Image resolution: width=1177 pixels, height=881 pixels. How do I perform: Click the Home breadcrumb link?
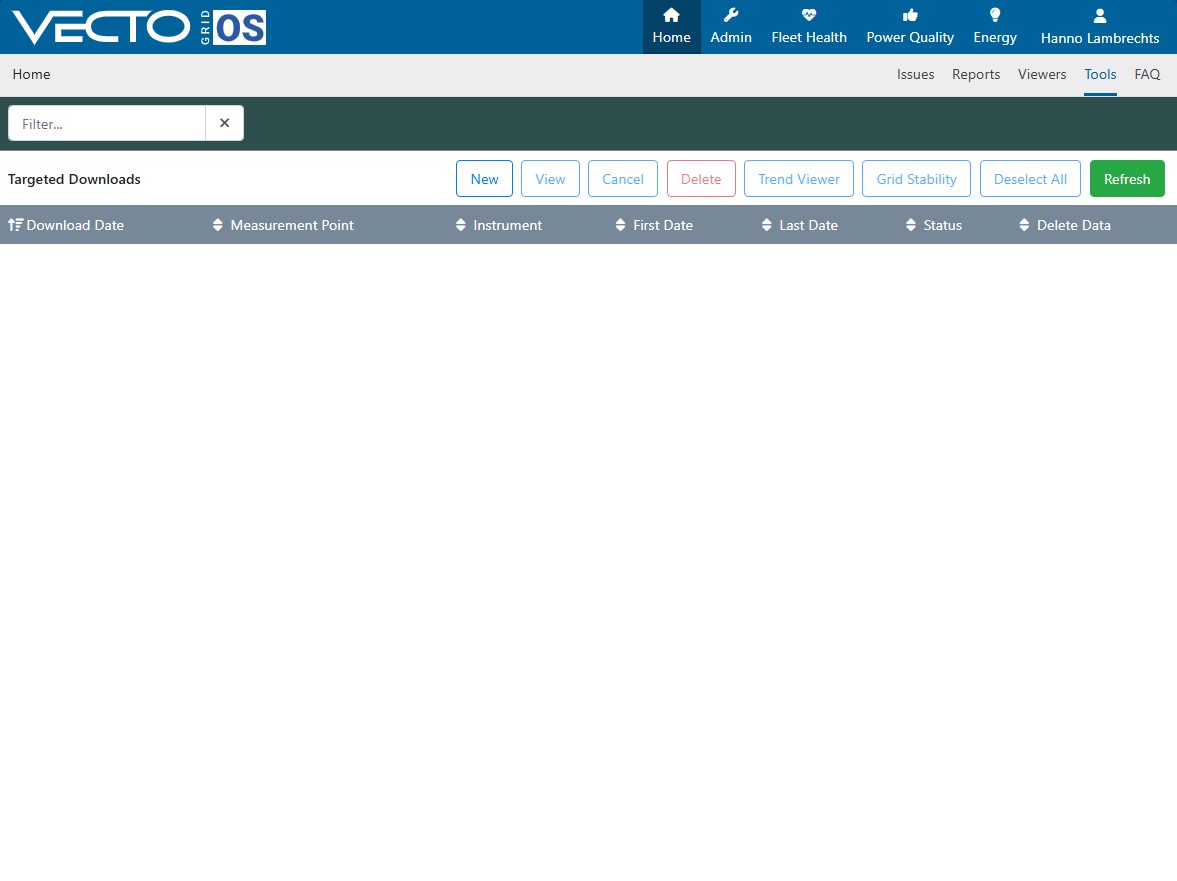pos(32,74)
